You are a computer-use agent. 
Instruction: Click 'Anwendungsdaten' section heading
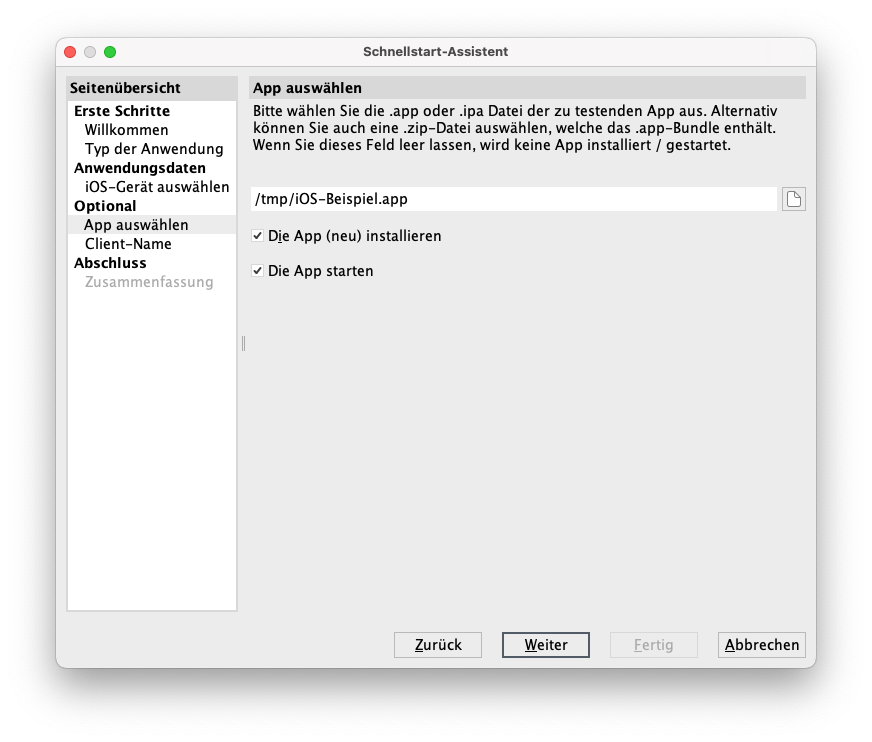[x=140, y=168]
